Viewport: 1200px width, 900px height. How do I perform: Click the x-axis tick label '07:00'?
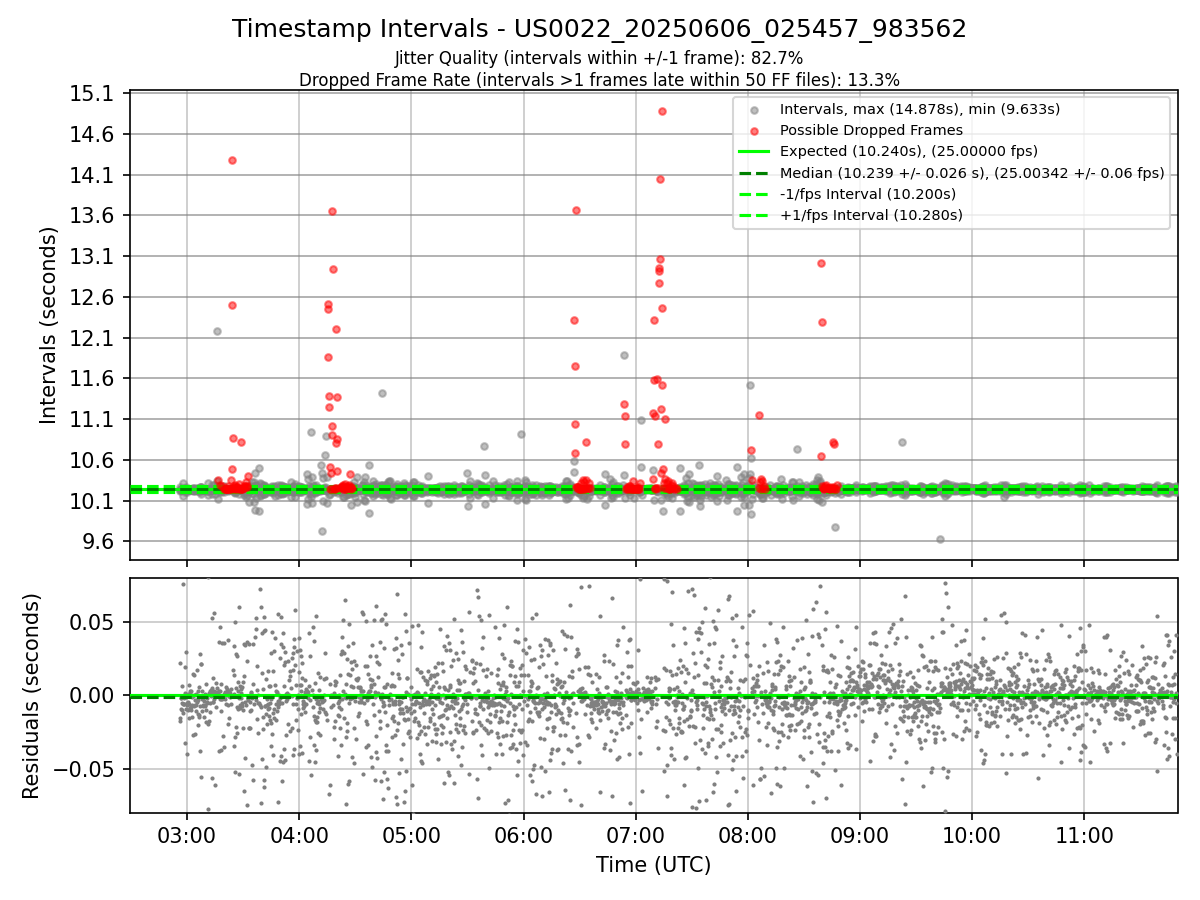click(636, 834)
